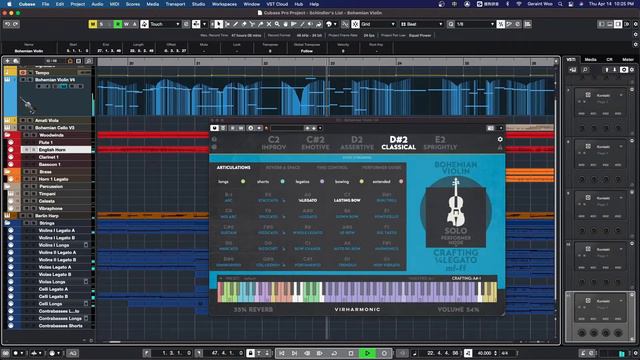Select the C#2 Emotive performance style
This screenshot has width=640, height=360.
[x=315, y=143]
